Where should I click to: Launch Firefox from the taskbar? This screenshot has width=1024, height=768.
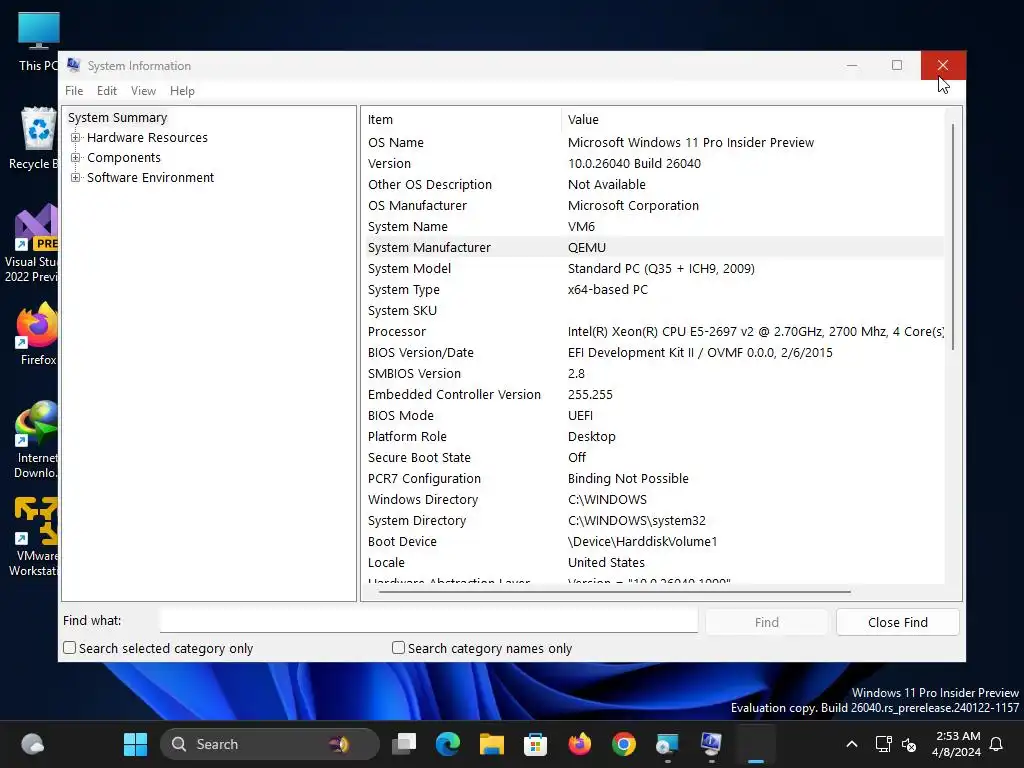[580, 744]
